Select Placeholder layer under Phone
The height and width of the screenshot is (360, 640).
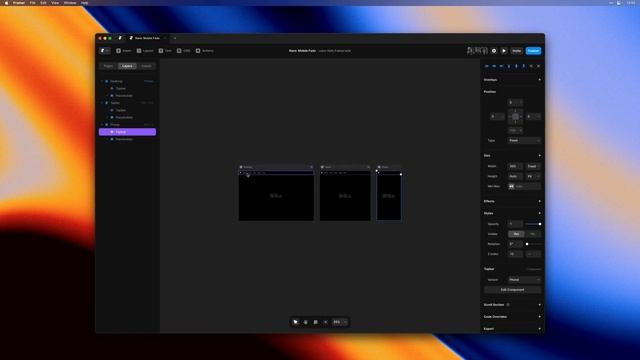(x=127, y=139)
